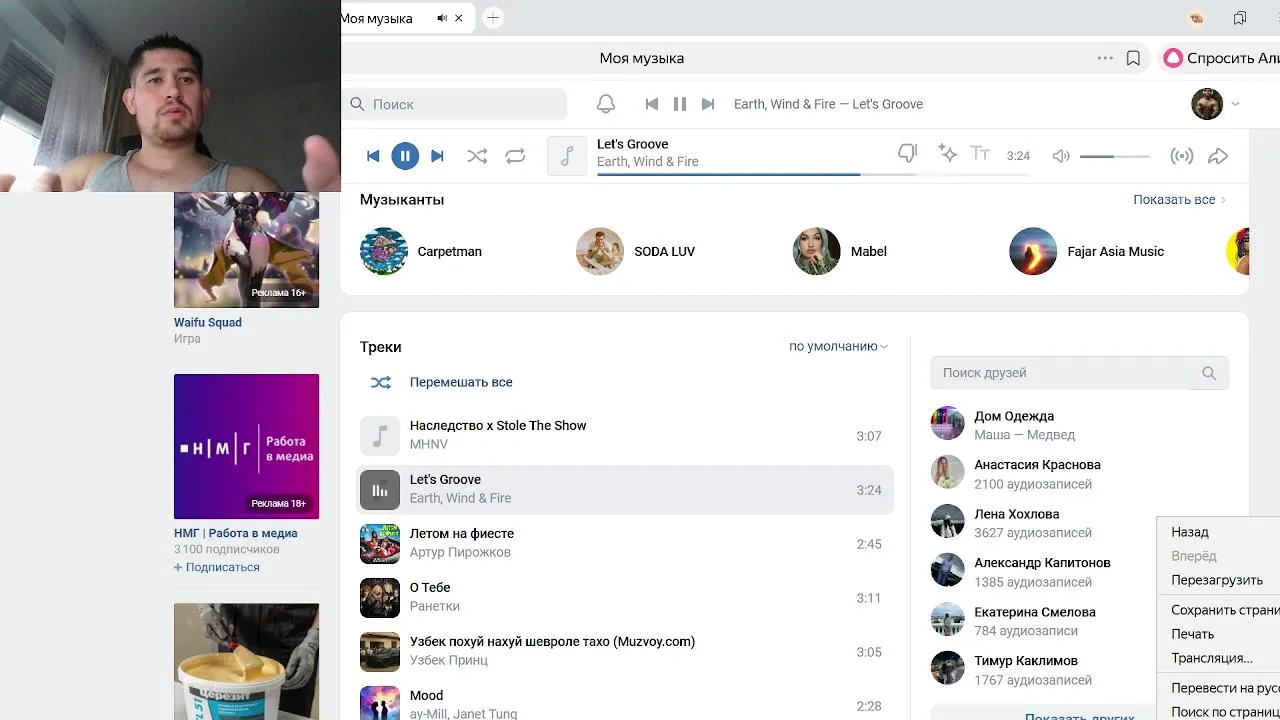
Task: Click Earth, Wind & Fire artist in player
Action: point(648,161)
